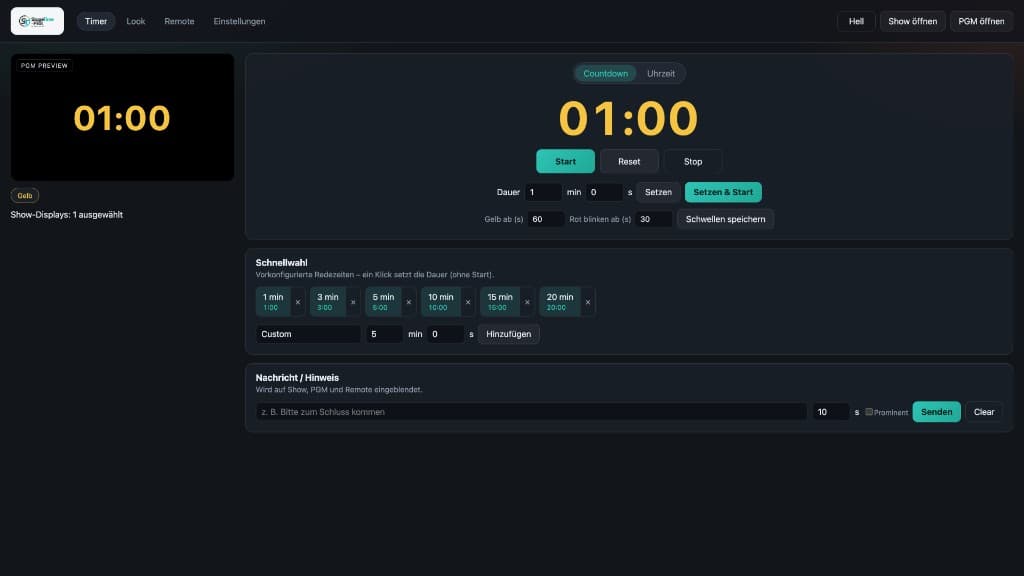This screenshot has height=576, width=1024.
Task: Delete the 10 min quick preset
Action: coord(468,302)
